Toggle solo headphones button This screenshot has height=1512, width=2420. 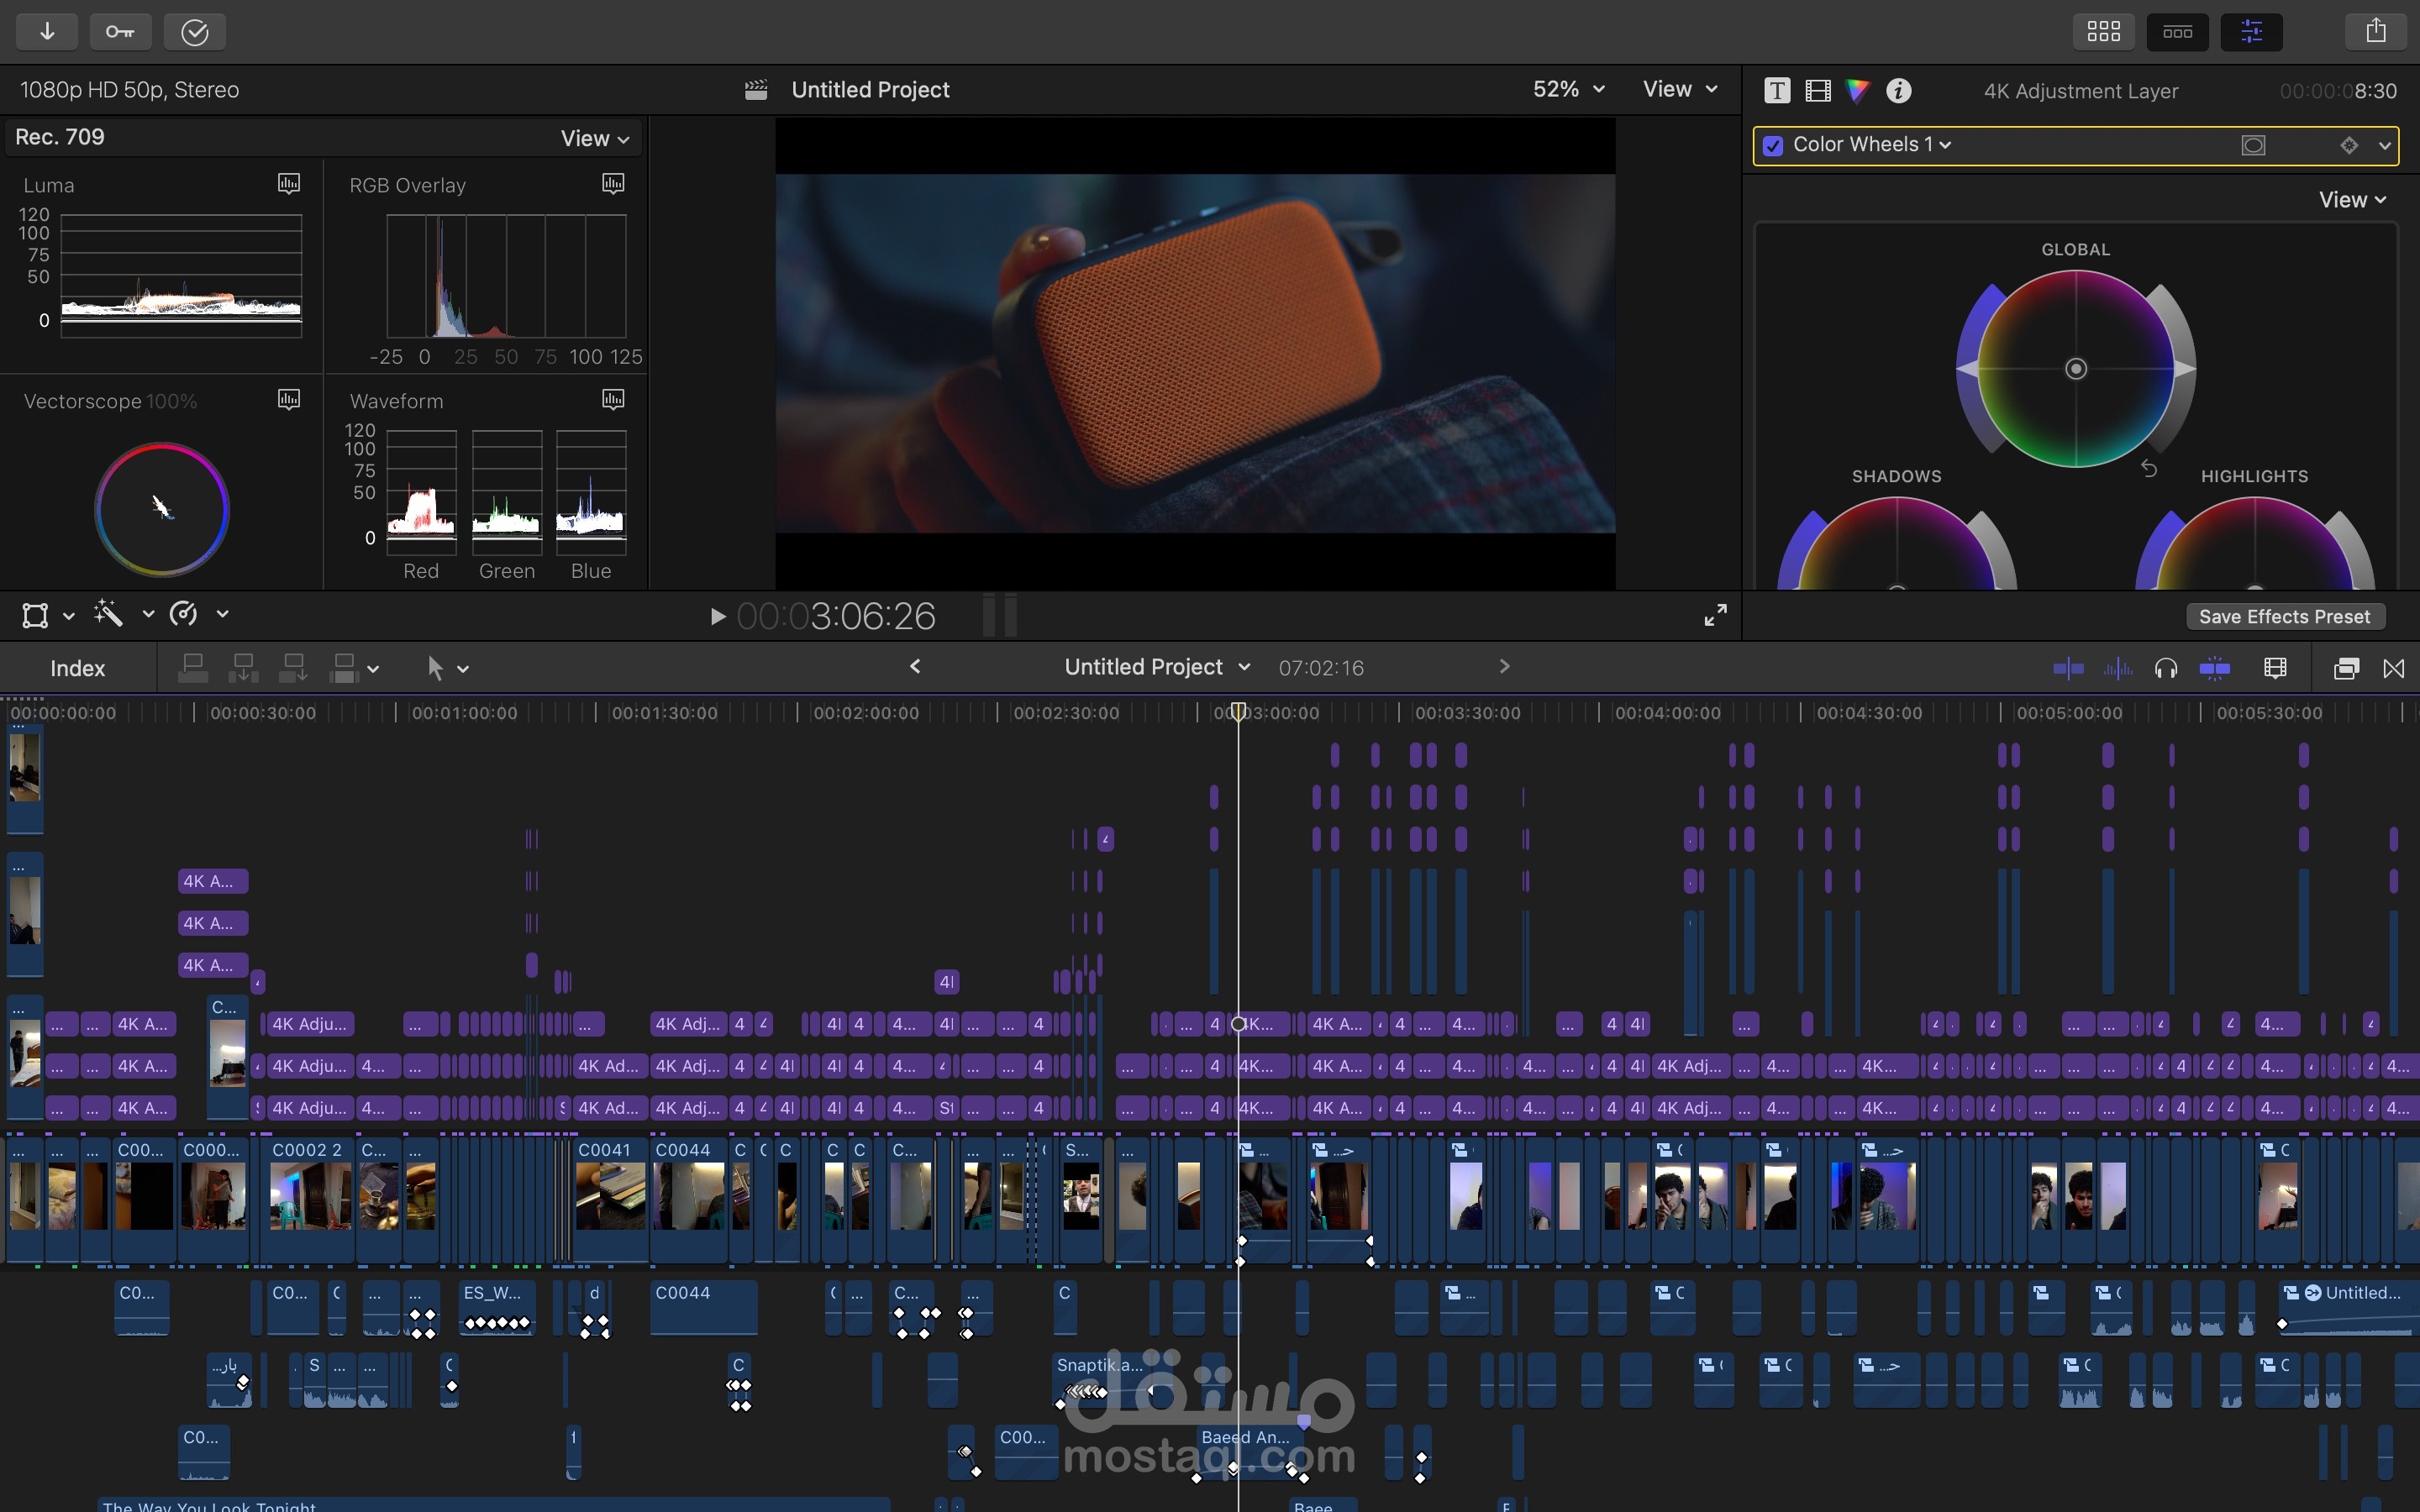point(2166,668)
